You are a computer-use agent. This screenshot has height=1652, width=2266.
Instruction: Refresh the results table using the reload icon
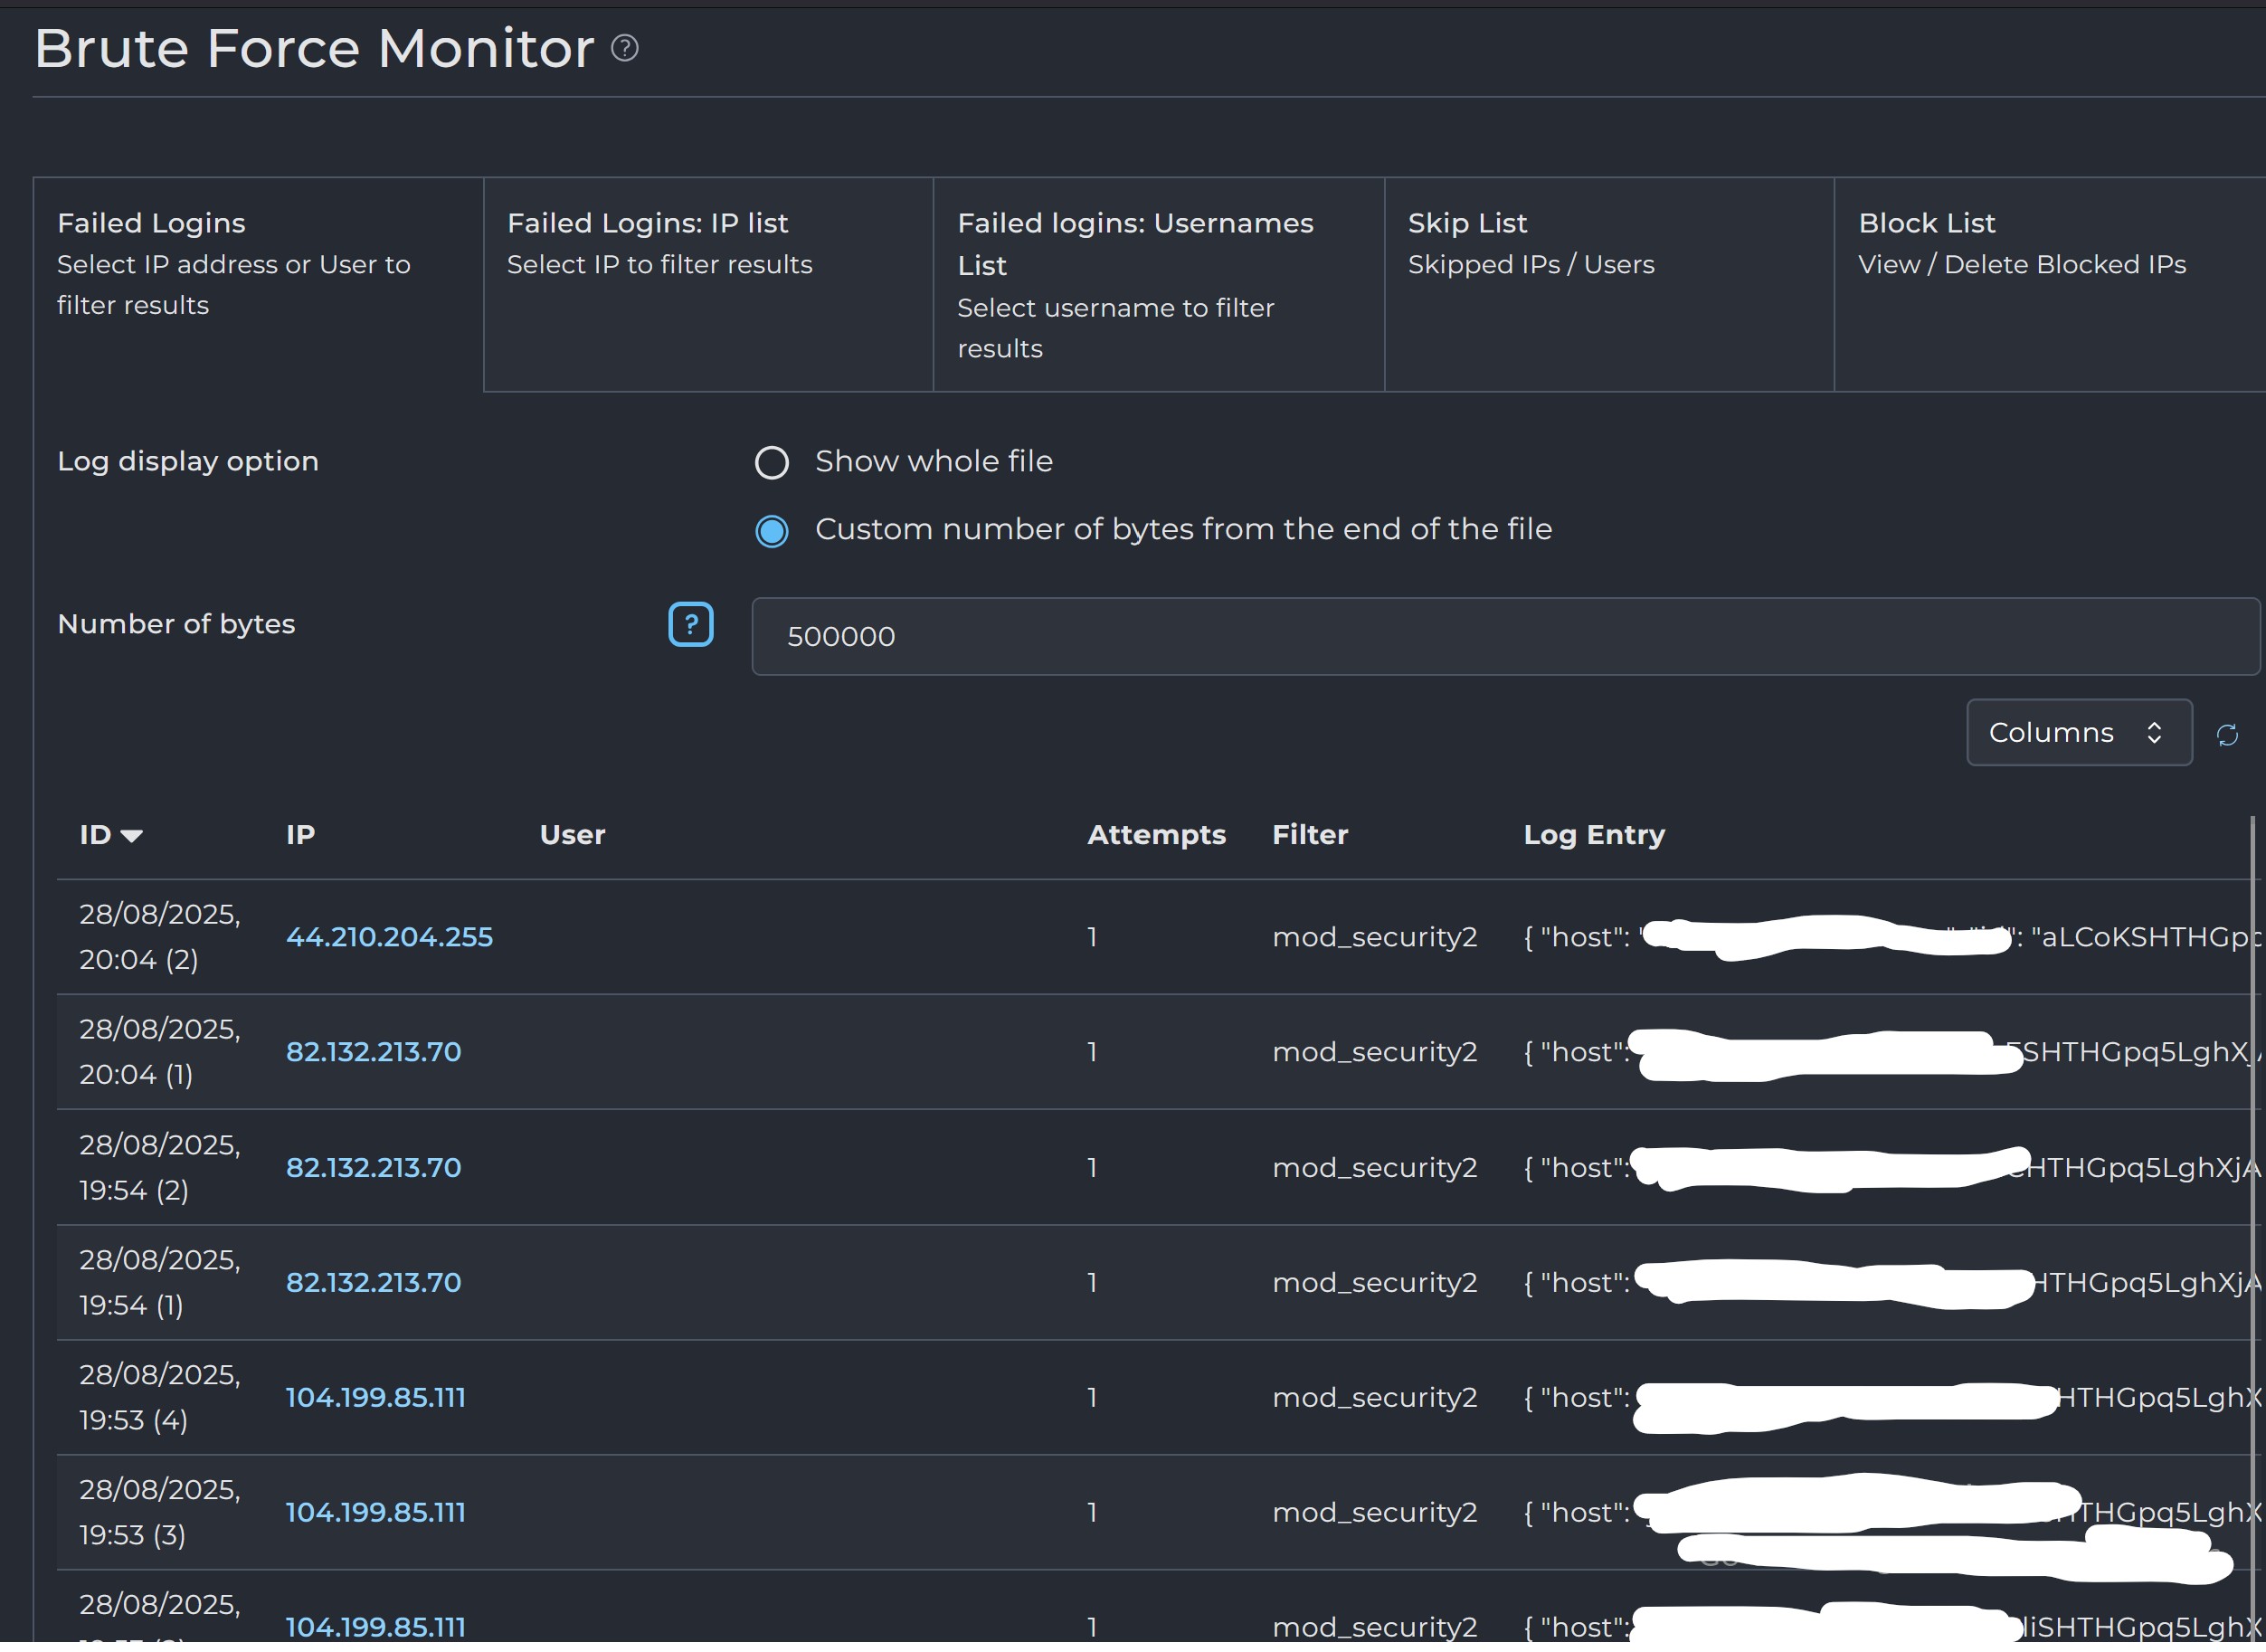pyautogui.click(x=2229, y=734)
